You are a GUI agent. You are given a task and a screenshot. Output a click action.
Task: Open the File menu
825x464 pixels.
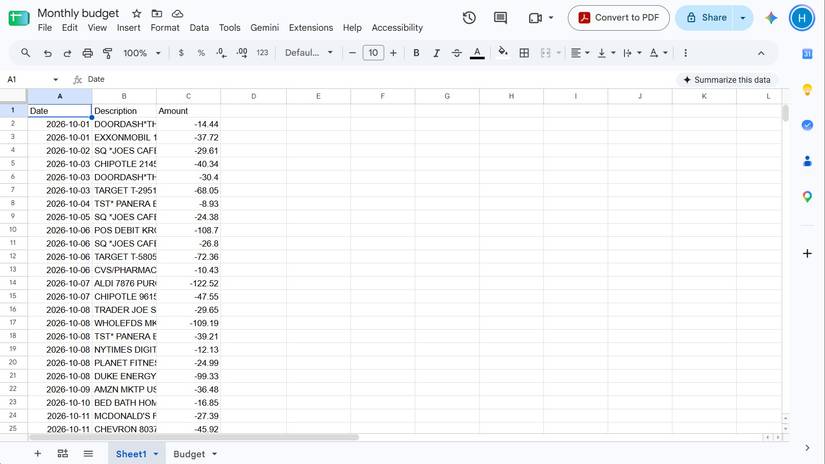(45, 28)
